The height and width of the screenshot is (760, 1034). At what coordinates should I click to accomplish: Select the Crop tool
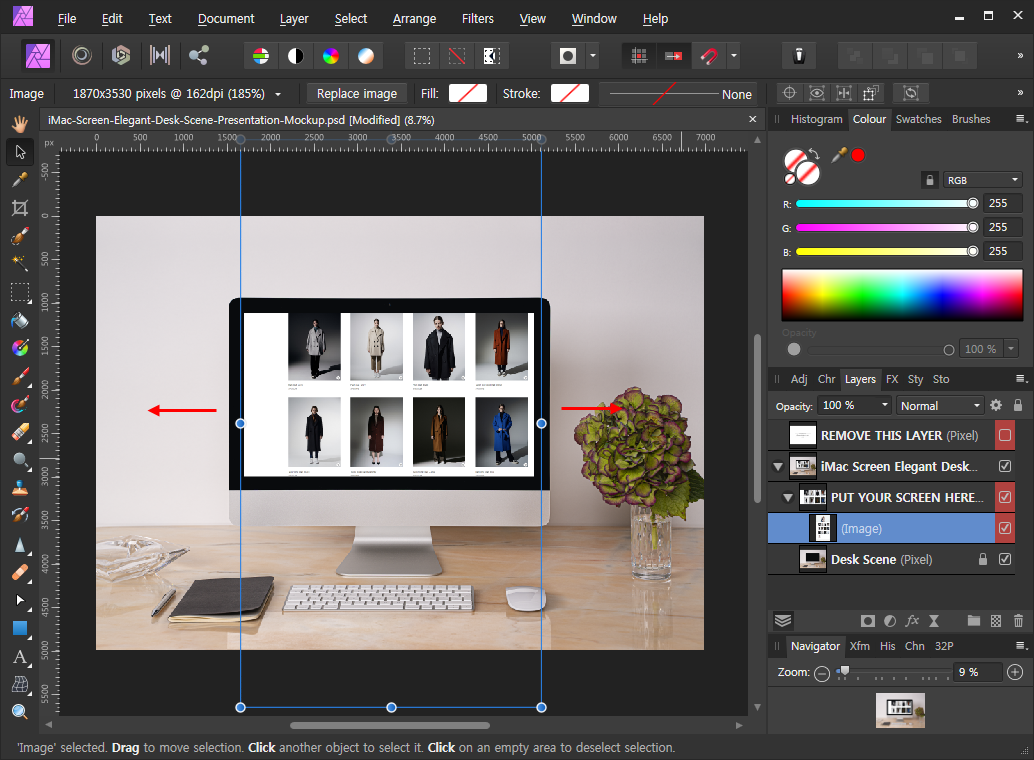click(20, 208)
